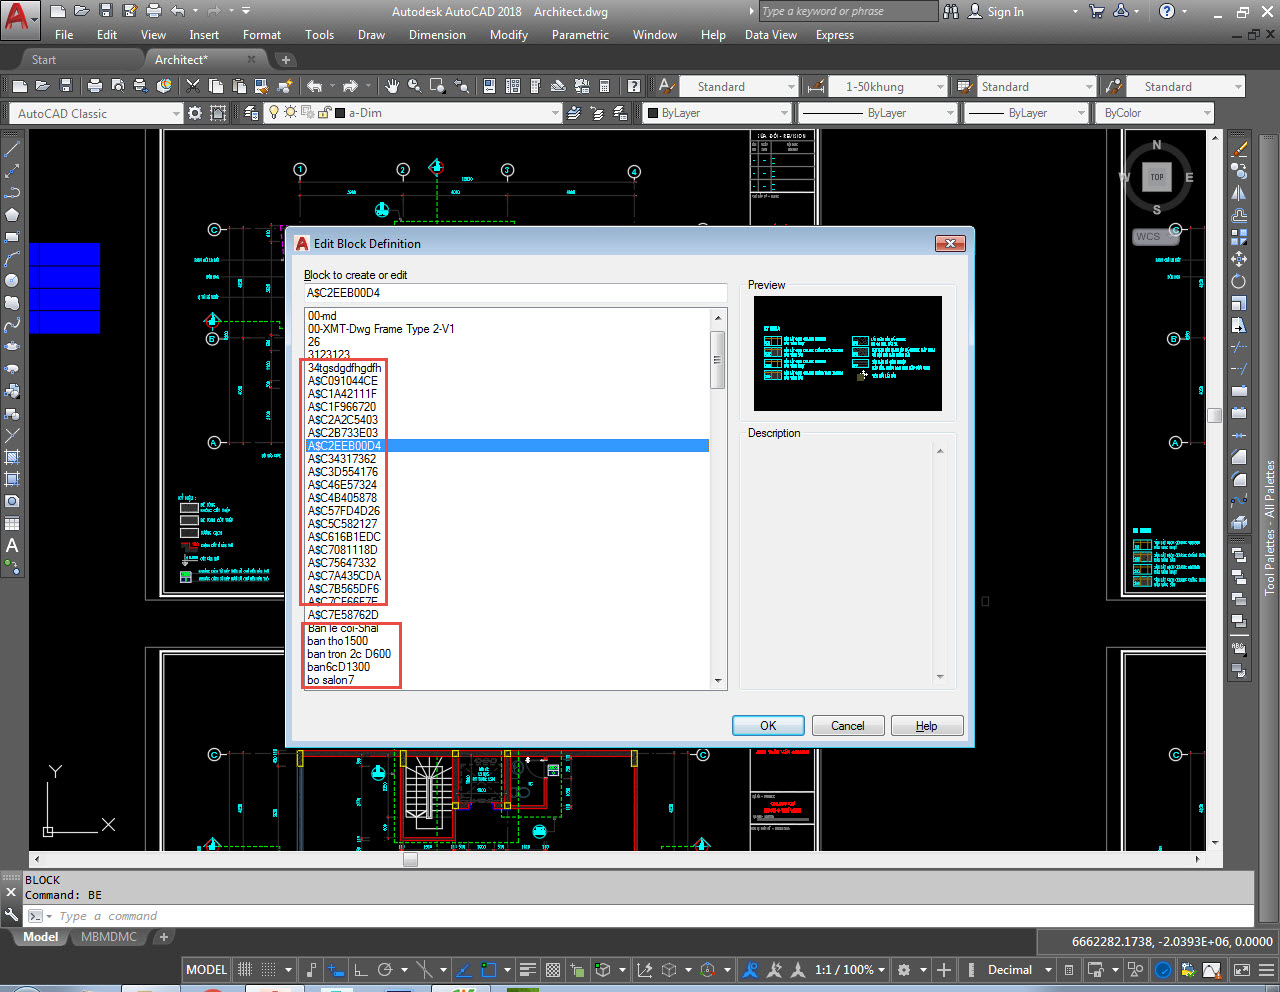Image resolution: width=1280 pixels, height=992 pixels.
Task: Open the ByLayer color control with black swatch
Action: [717, 114]
